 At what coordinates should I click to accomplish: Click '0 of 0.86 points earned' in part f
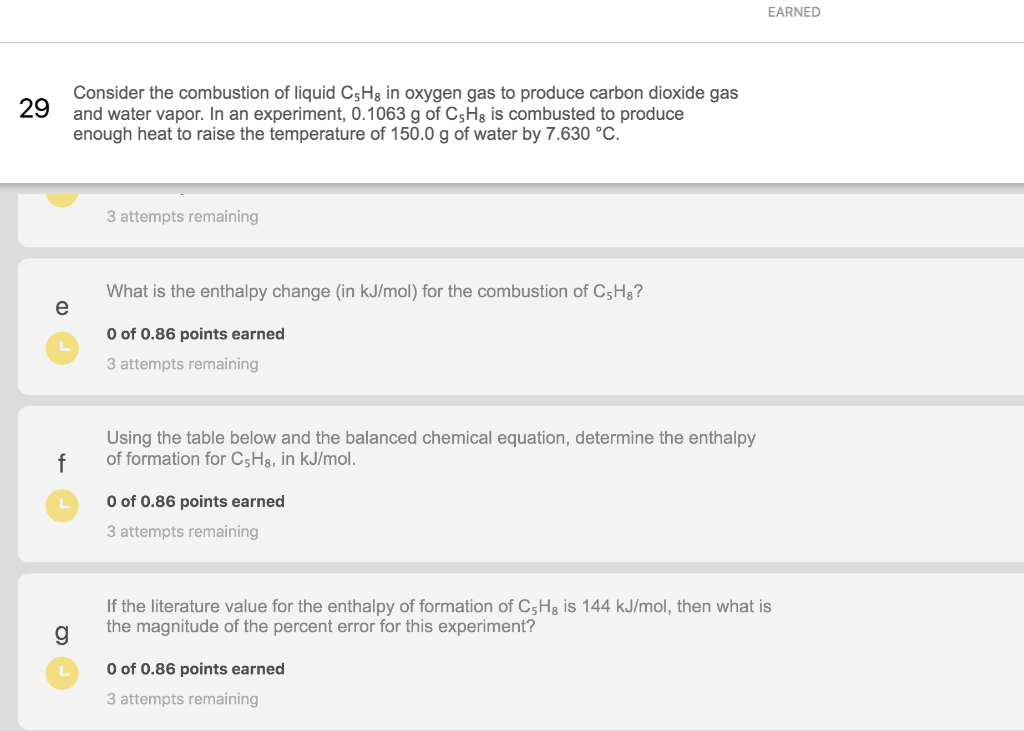[x=195, y=501]
